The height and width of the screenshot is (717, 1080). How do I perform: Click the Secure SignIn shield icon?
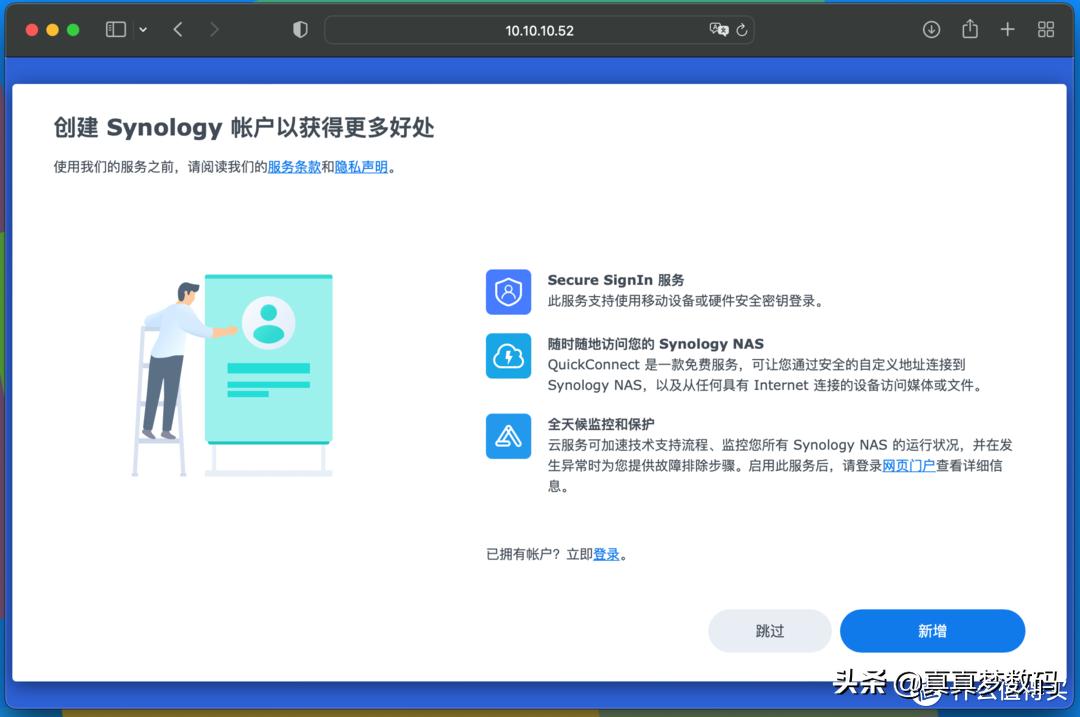point(508,292)
